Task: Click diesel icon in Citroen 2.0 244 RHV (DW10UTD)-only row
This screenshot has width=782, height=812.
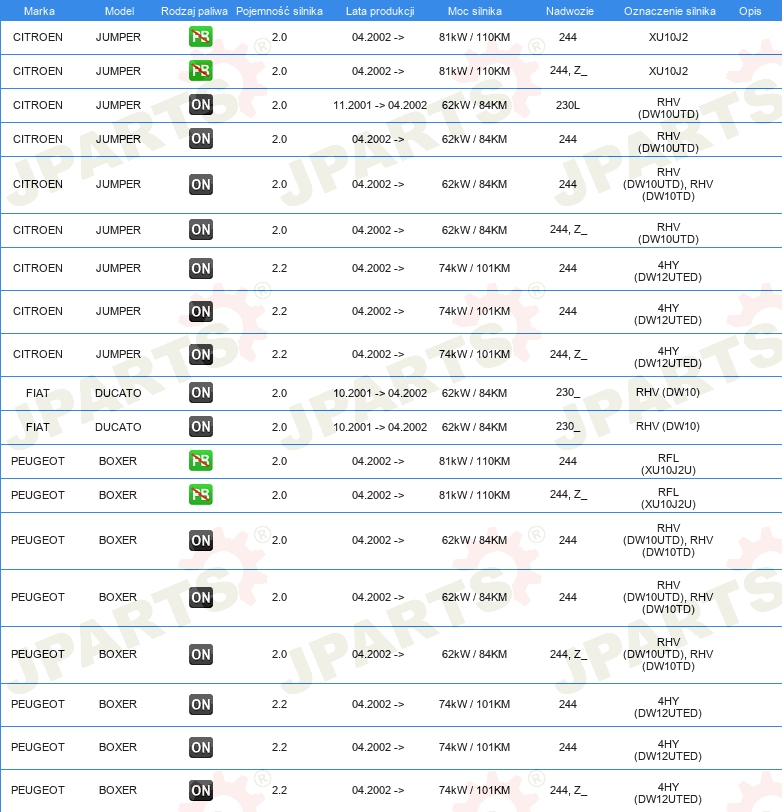Action: 200,139
